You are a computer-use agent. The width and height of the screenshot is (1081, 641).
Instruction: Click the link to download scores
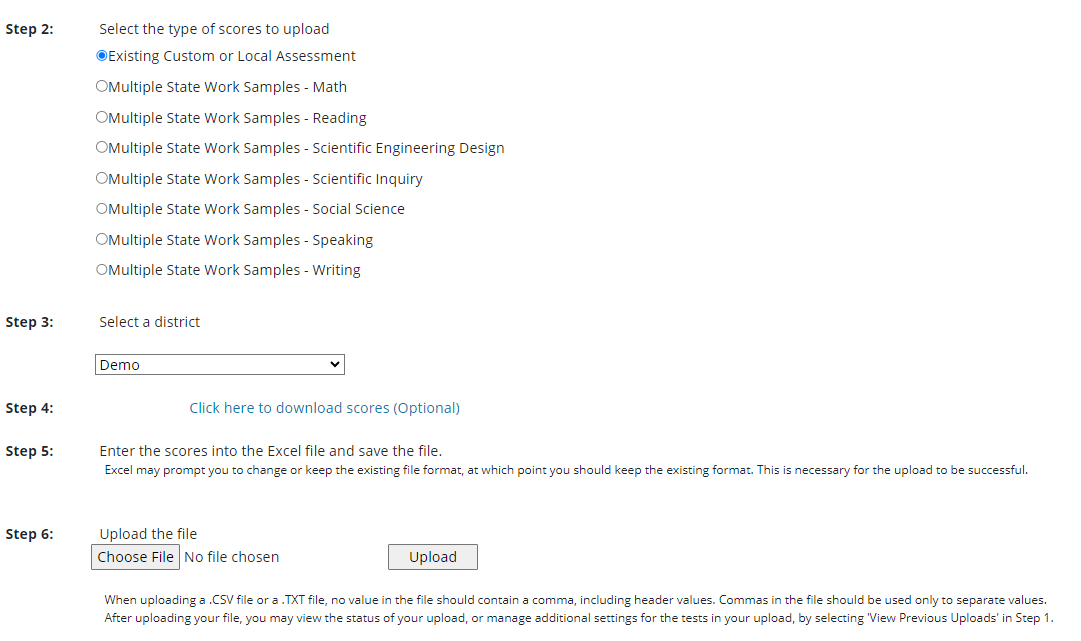[324, 408]
